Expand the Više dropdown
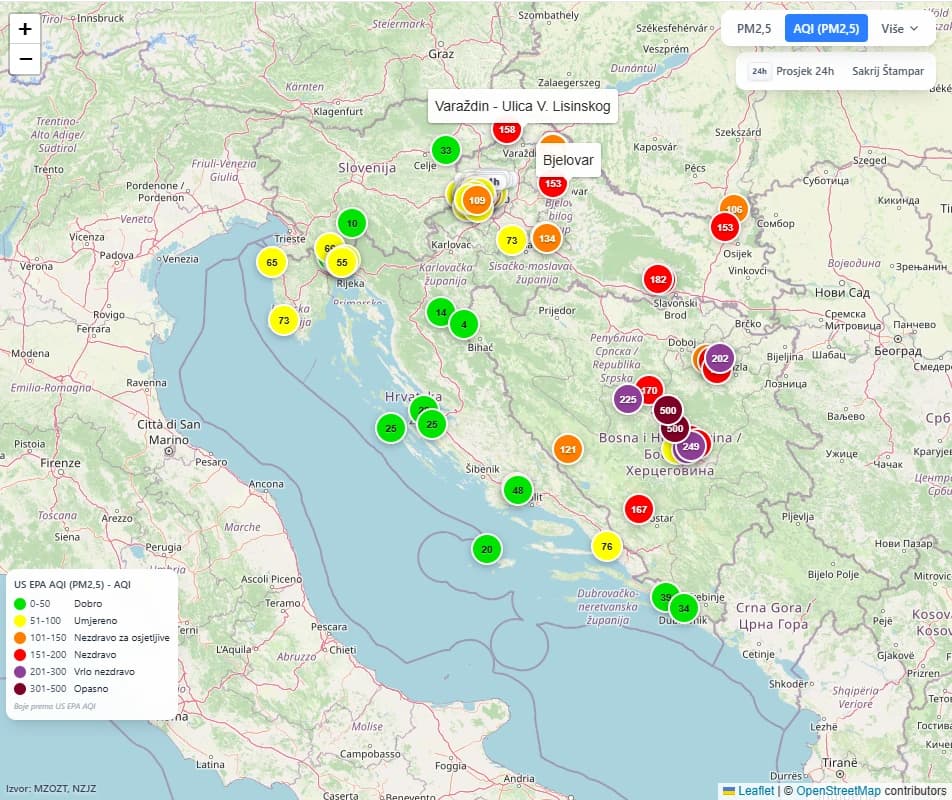 click(898, 29)
